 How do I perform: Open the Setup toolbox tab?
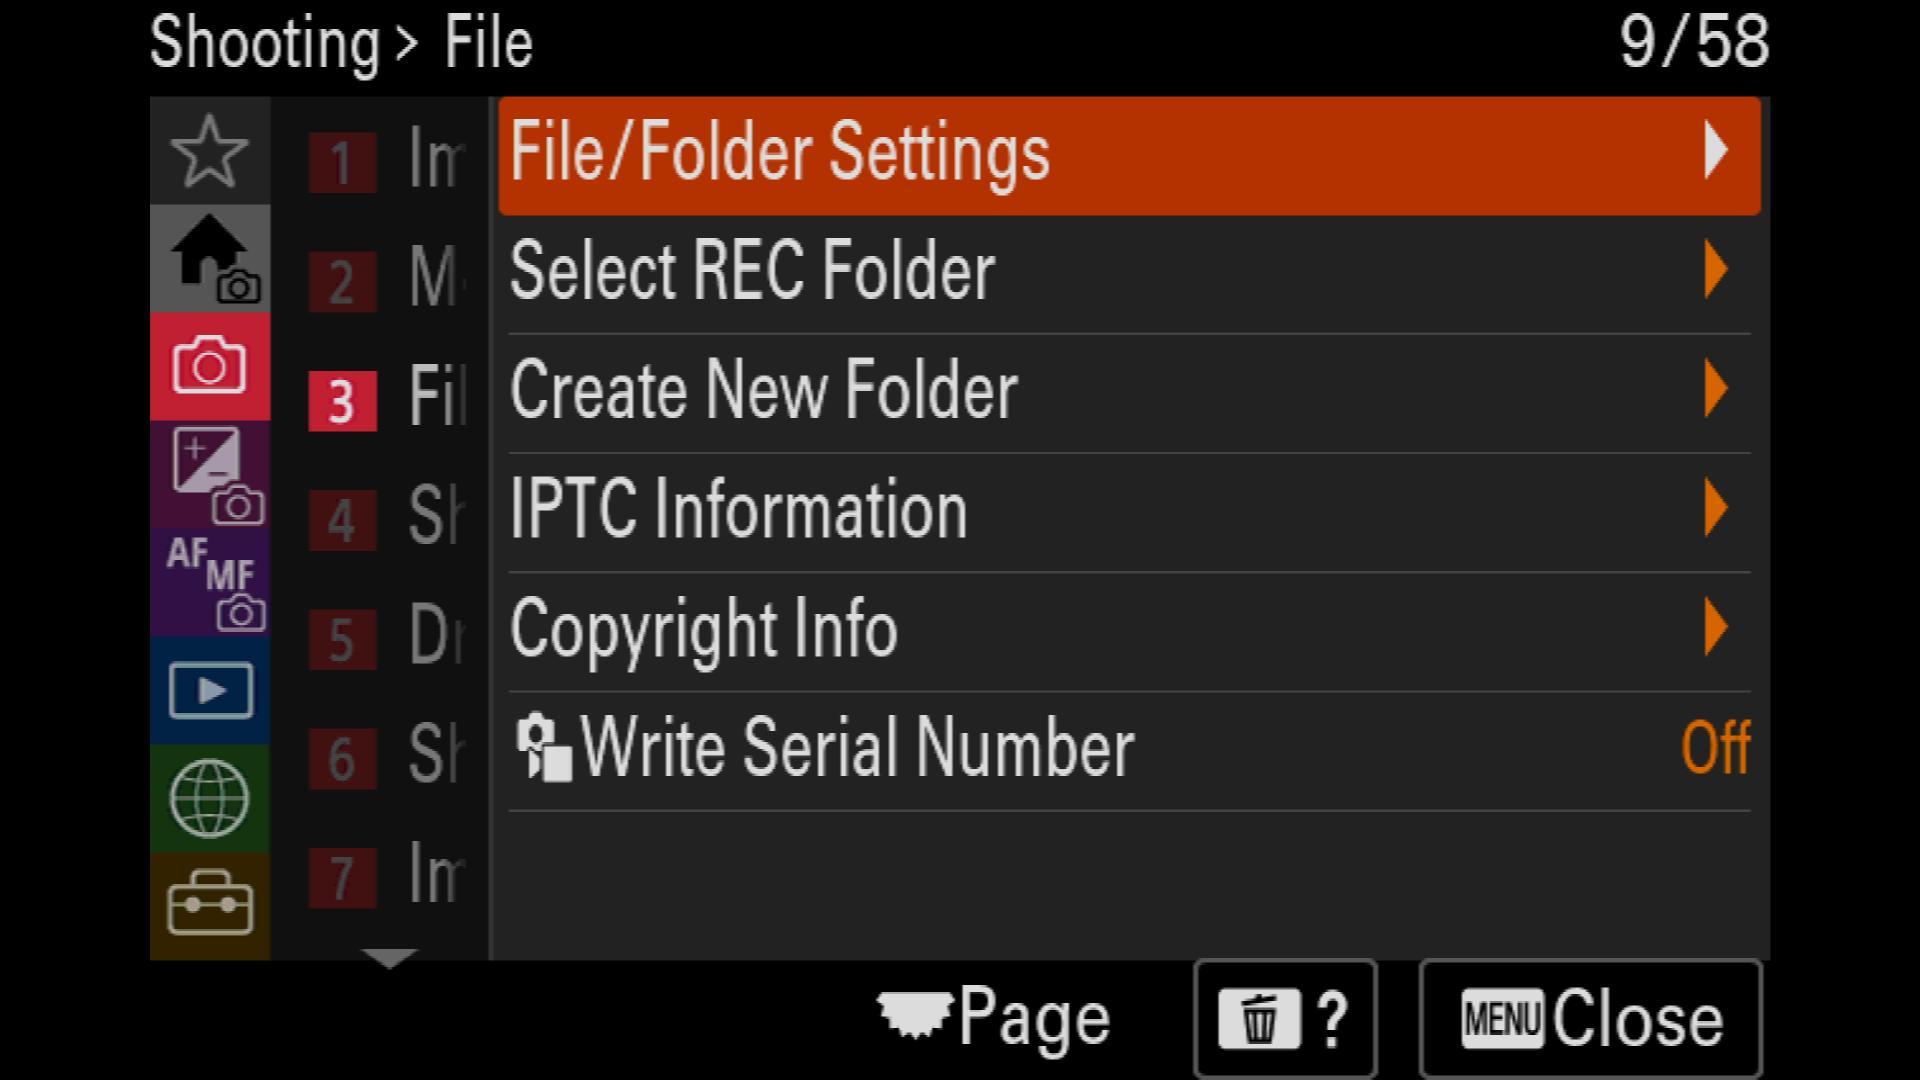210,906
